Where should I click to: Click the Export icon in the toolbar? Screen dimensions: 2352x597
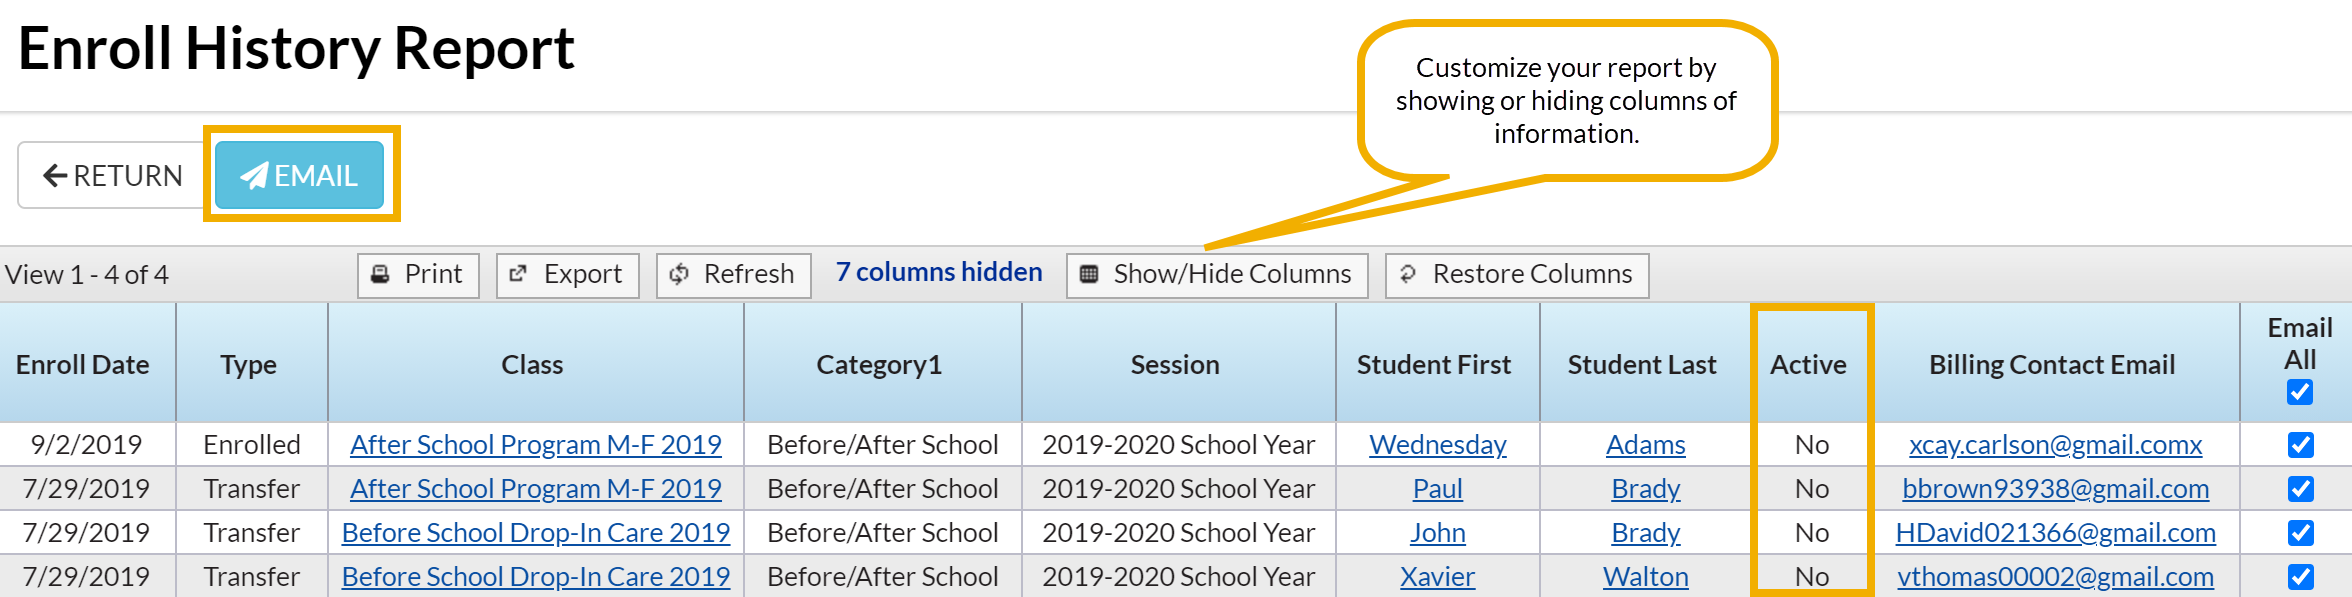coord(518,274)
